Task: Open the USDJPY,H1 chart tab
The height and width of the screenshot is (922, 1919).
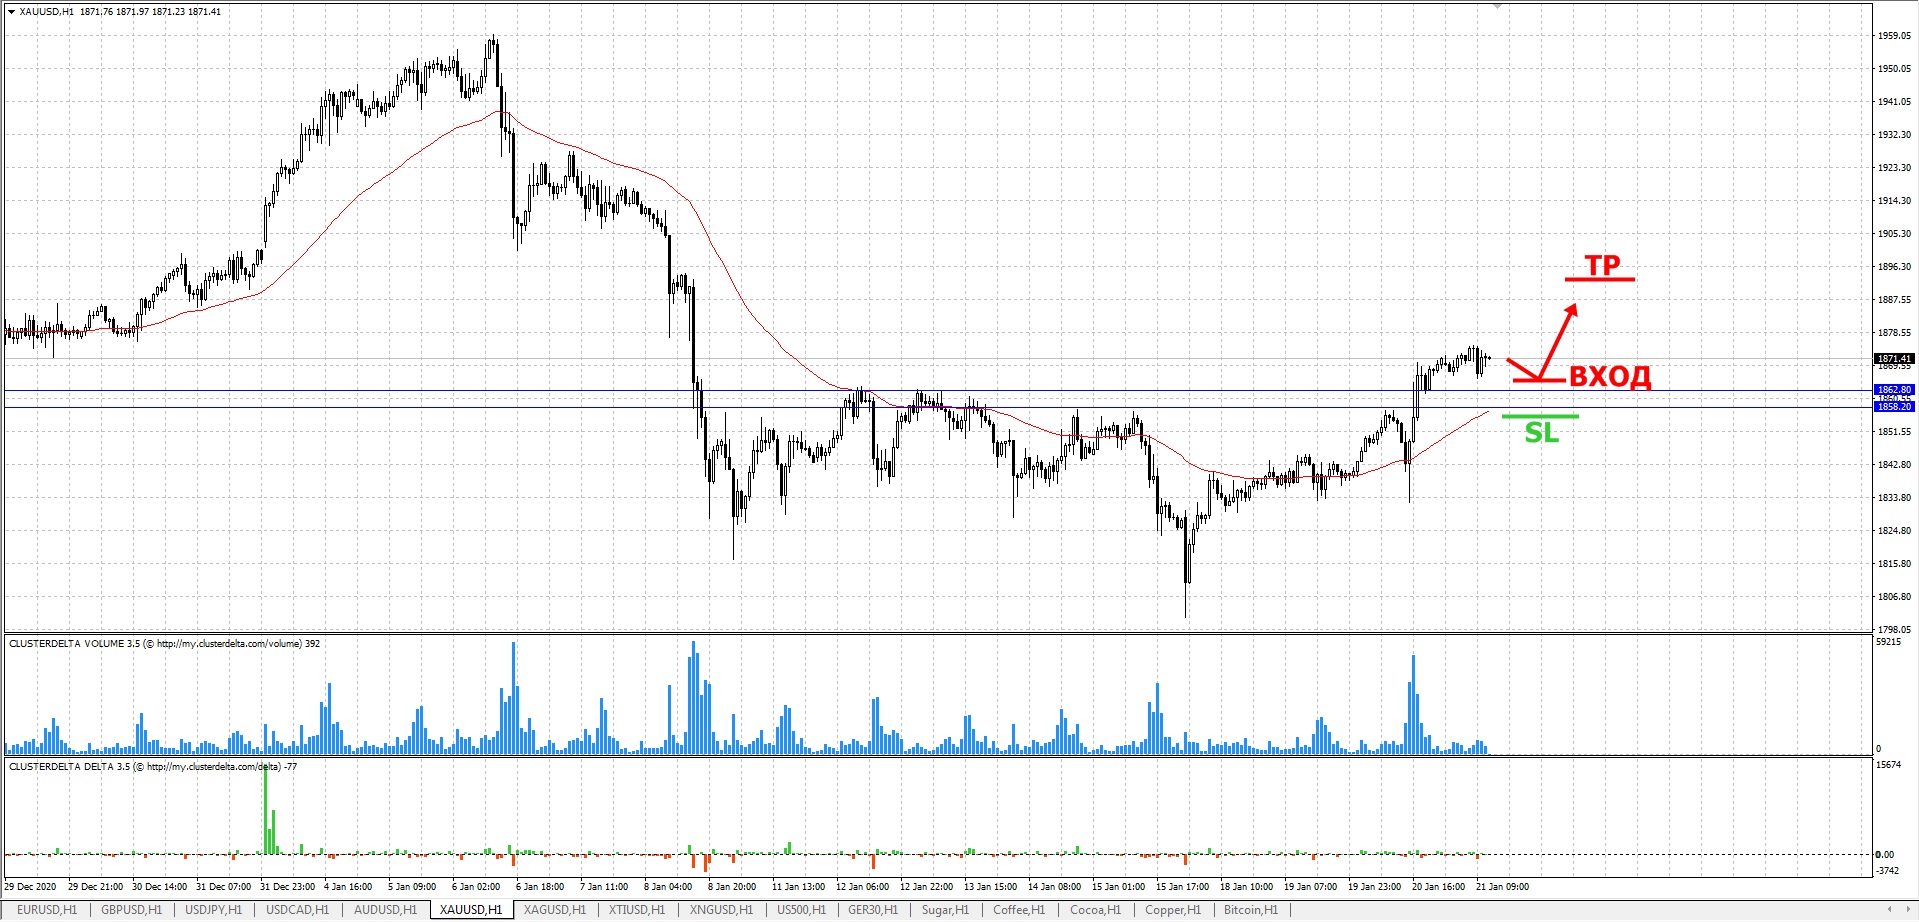Action: pyautogui.click(x=213, y=910)
